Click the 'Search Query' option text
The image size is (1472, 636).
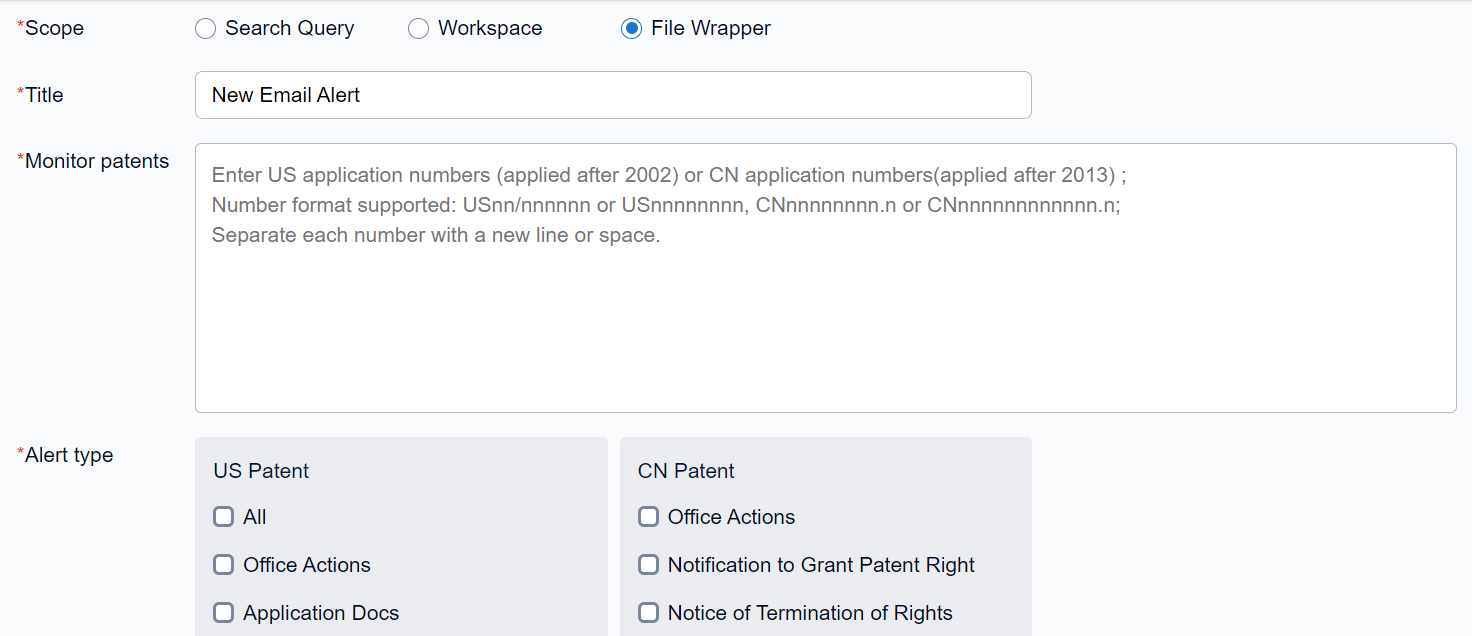[289, 29]
